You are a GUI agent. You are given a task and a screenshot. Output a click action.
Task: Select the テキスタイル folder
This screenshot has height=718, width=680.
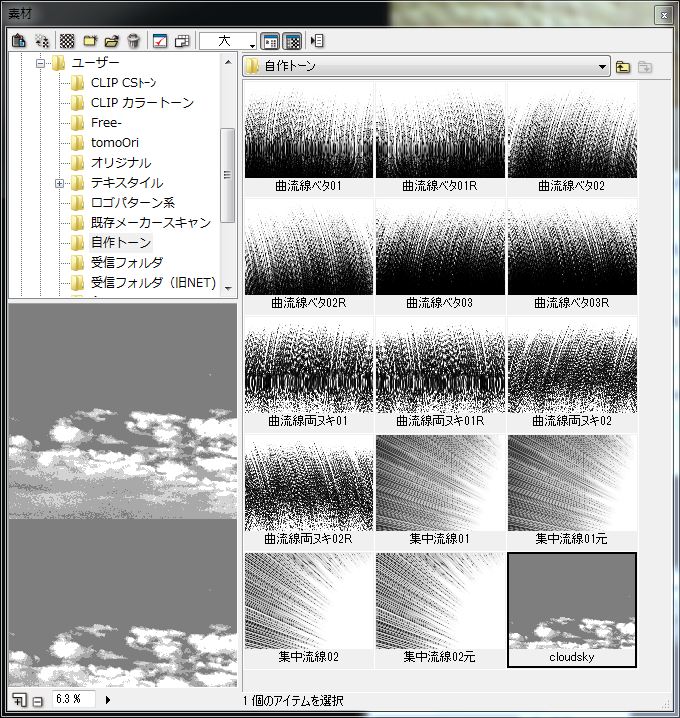(127, 183)
